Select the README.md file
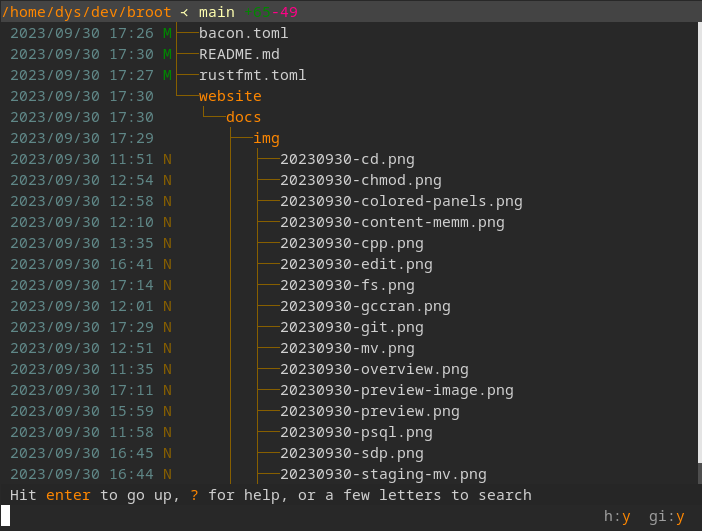702x531 pixels. [x=239, y=54]
